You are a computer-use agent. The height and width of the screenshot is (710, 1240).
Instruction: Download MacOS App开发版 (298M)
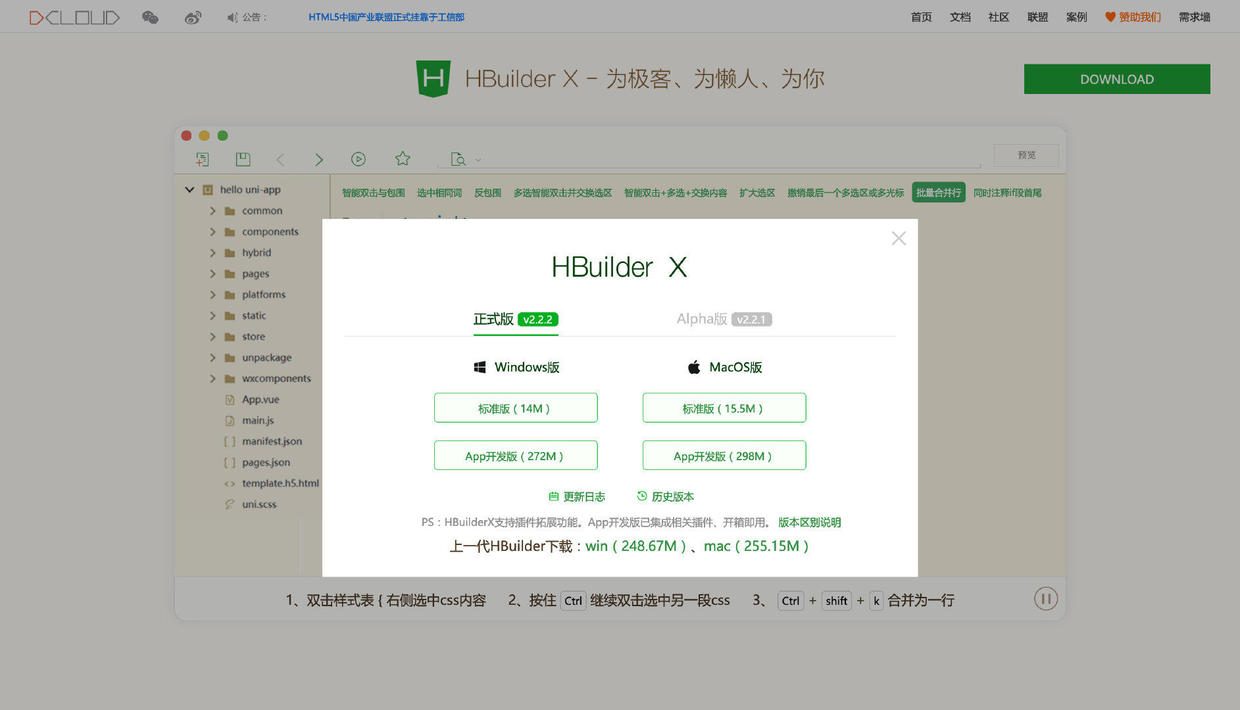(724, 455)
